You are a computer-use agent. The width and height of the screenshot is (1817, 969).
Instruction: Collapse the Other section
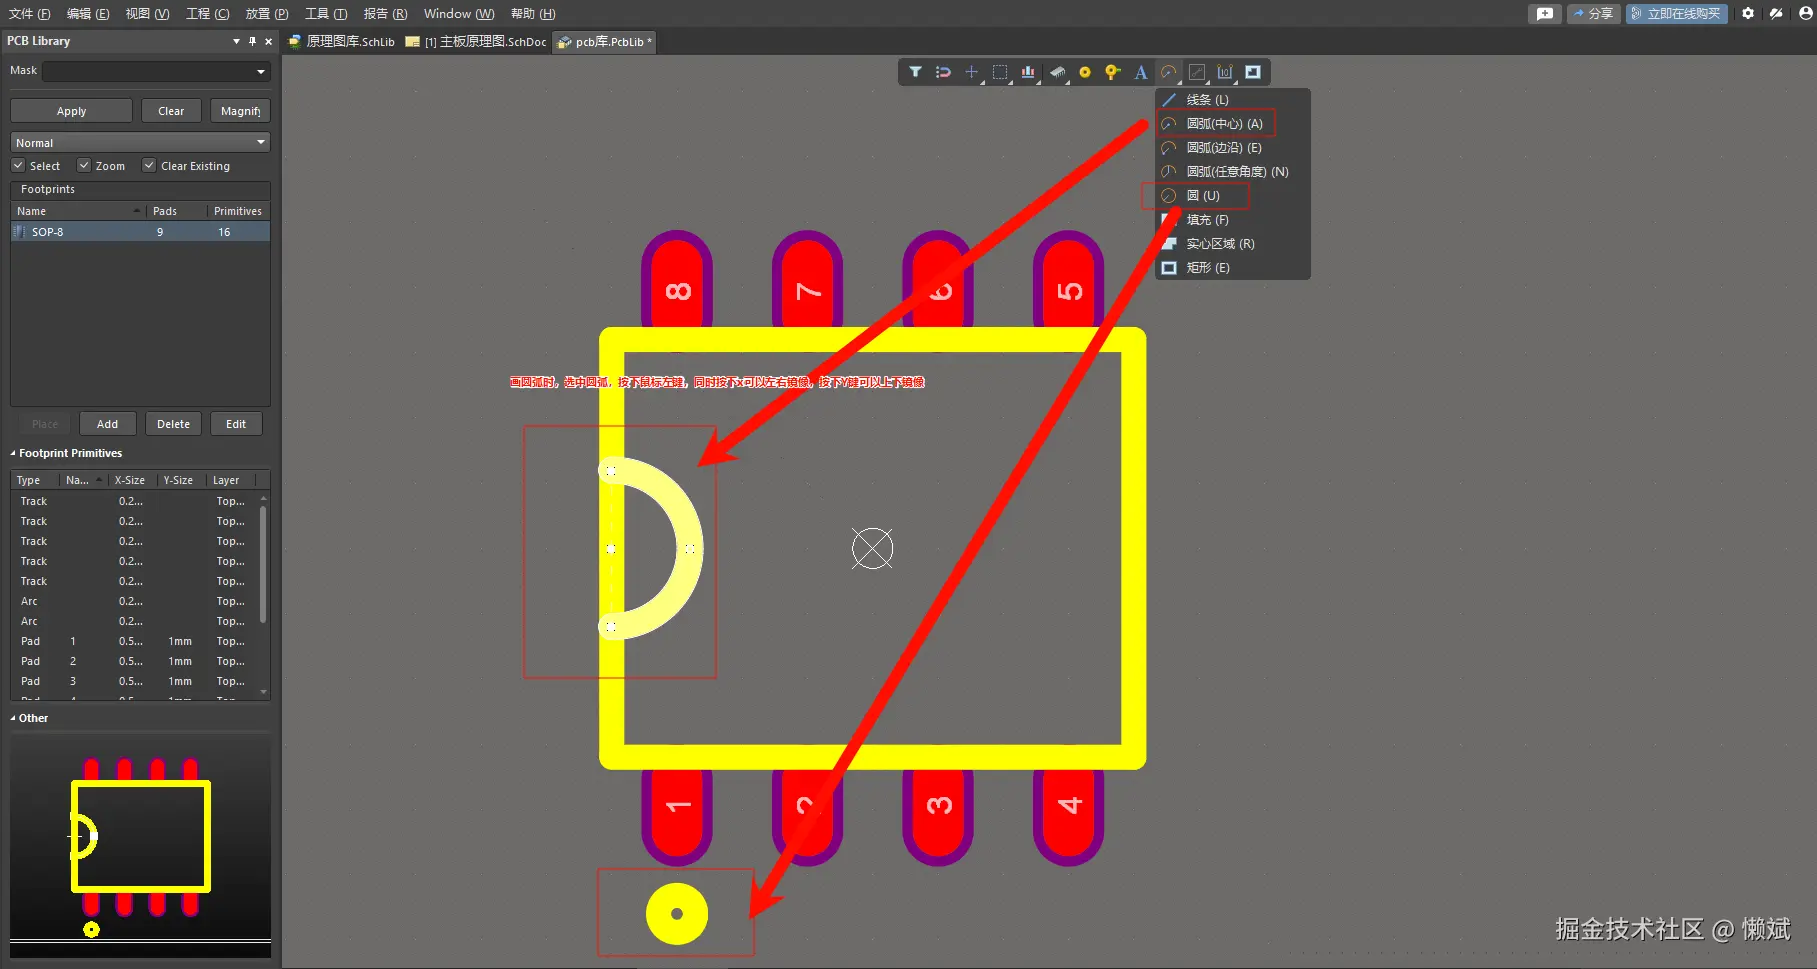click(x=13, y=718)
